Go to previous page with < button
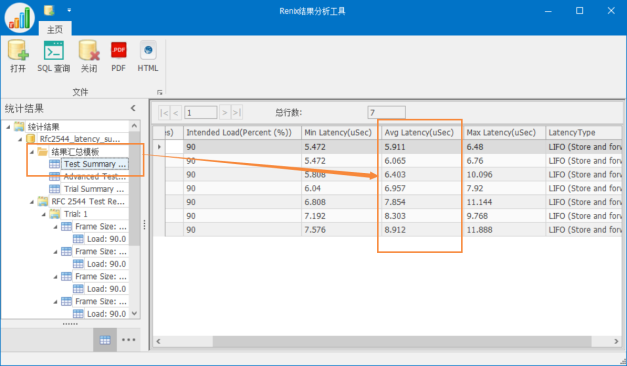The height and width of the screenshot is (366, 627). coord(176,113)
